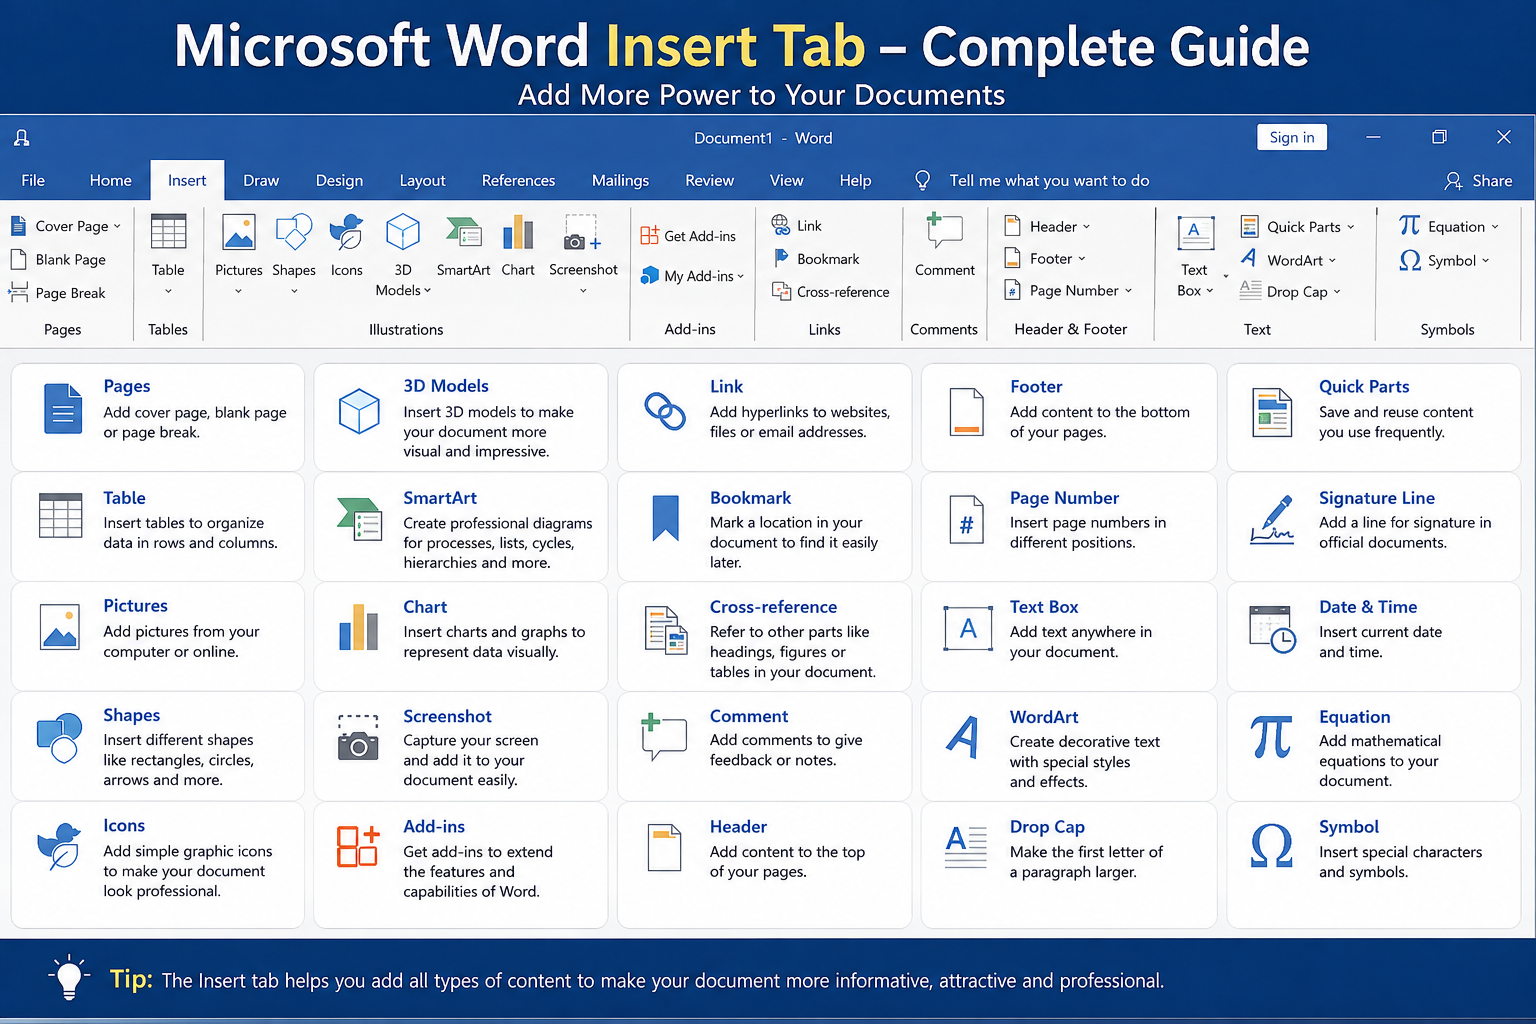Switch to the References tab
Viewport: 1536px width, 1024px height.
pos(518,180)
